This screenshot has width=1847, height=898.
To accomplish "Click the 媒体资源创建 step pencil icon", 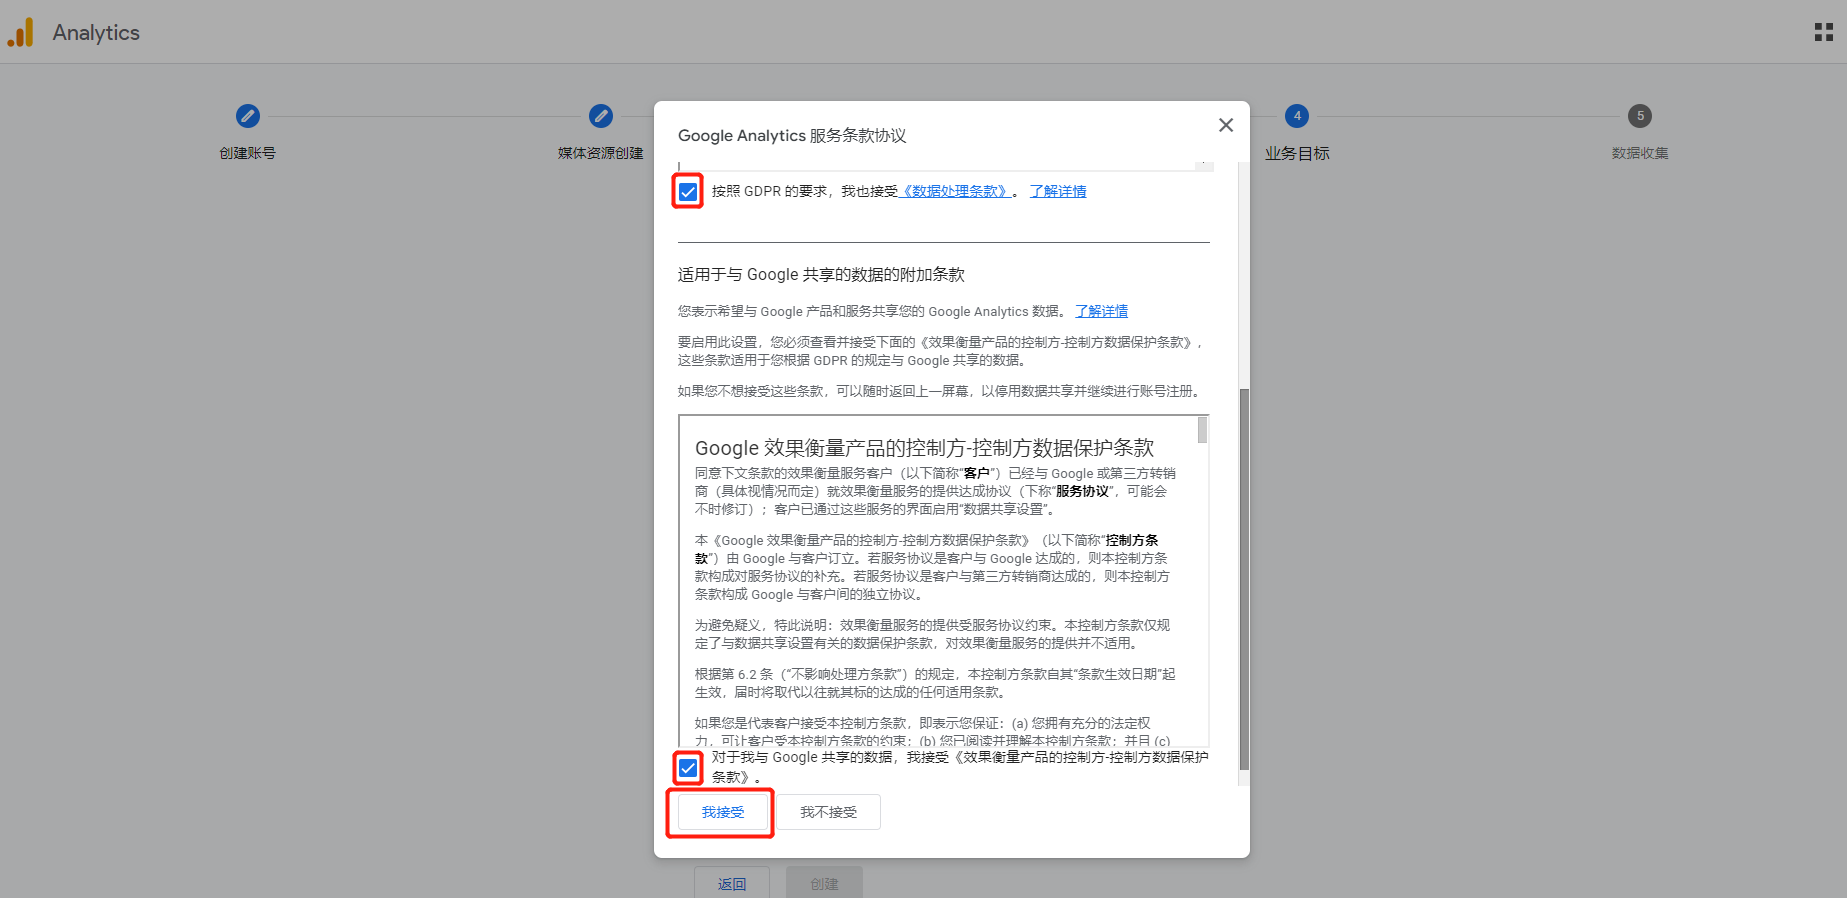I will pyautogui.click(x=600, y=116).
